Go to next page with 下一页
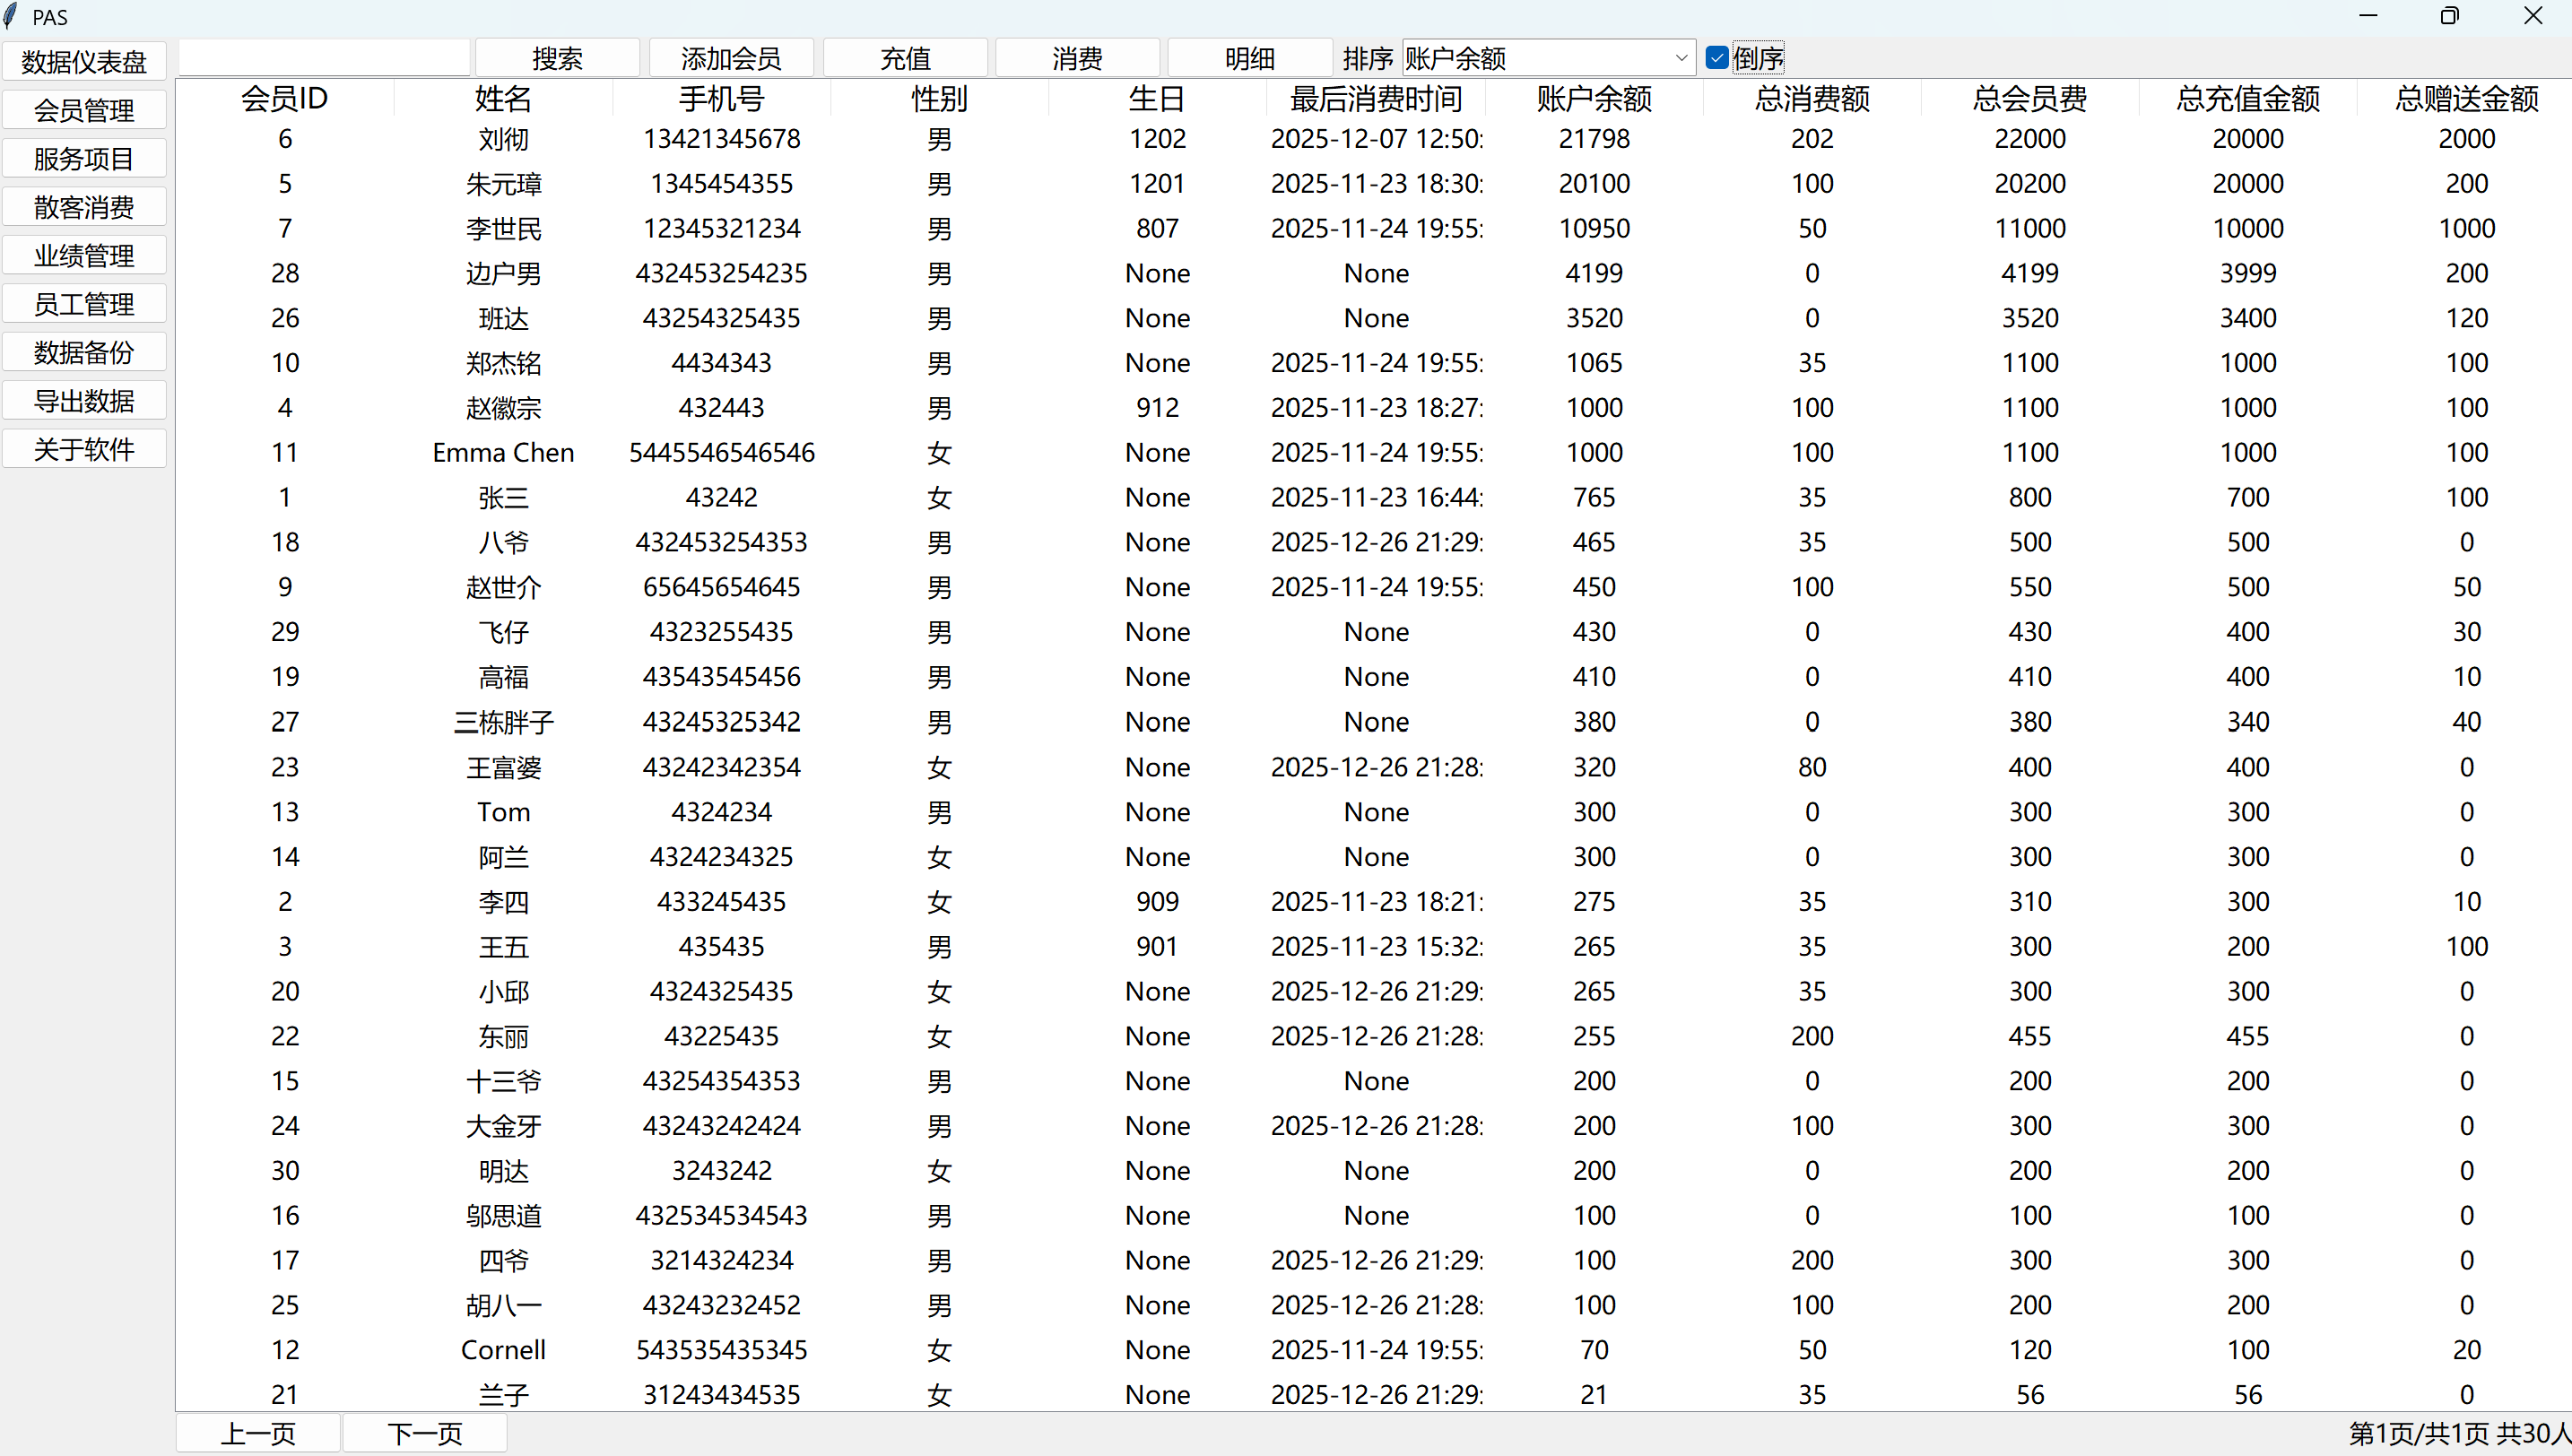The height and width of the screenshot is (1456, 2572). [x=425, y=1434]
